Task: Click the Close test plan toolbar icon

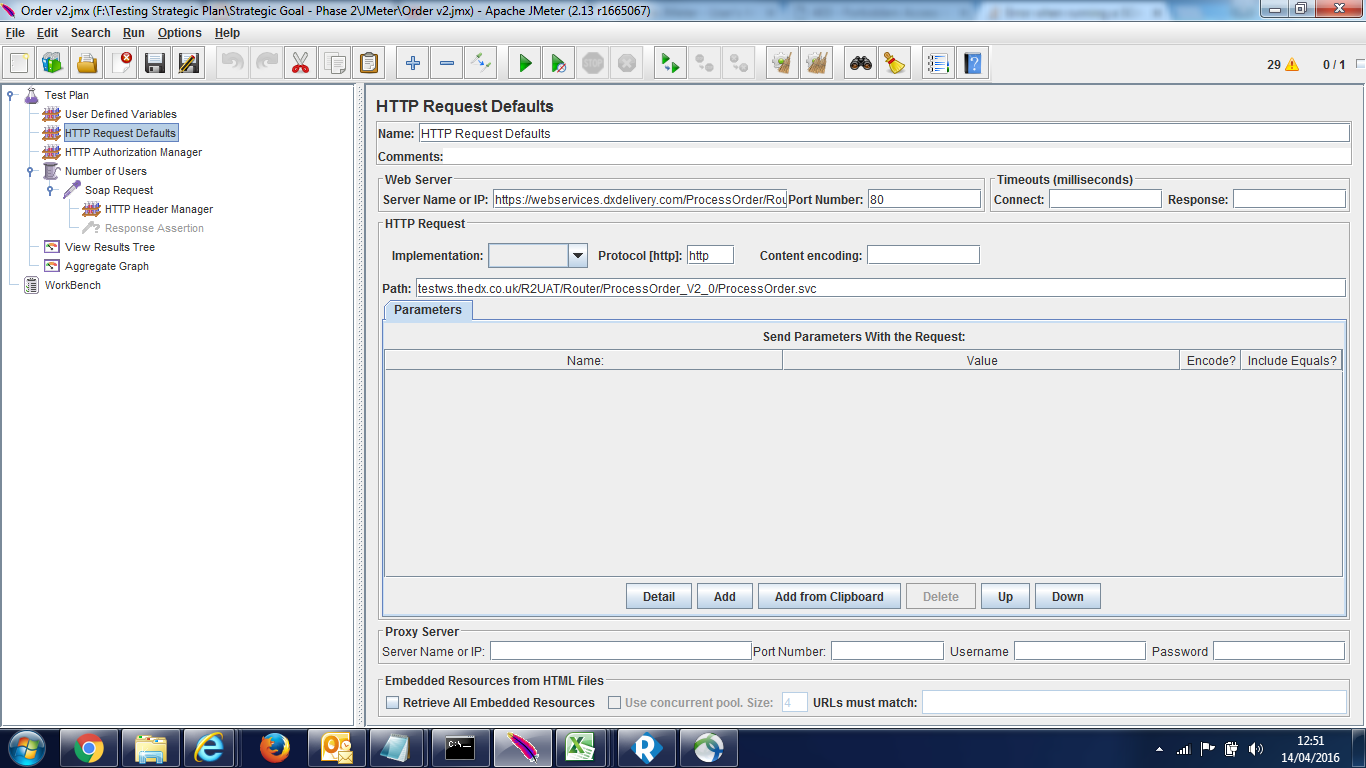Action: (121, 64)
